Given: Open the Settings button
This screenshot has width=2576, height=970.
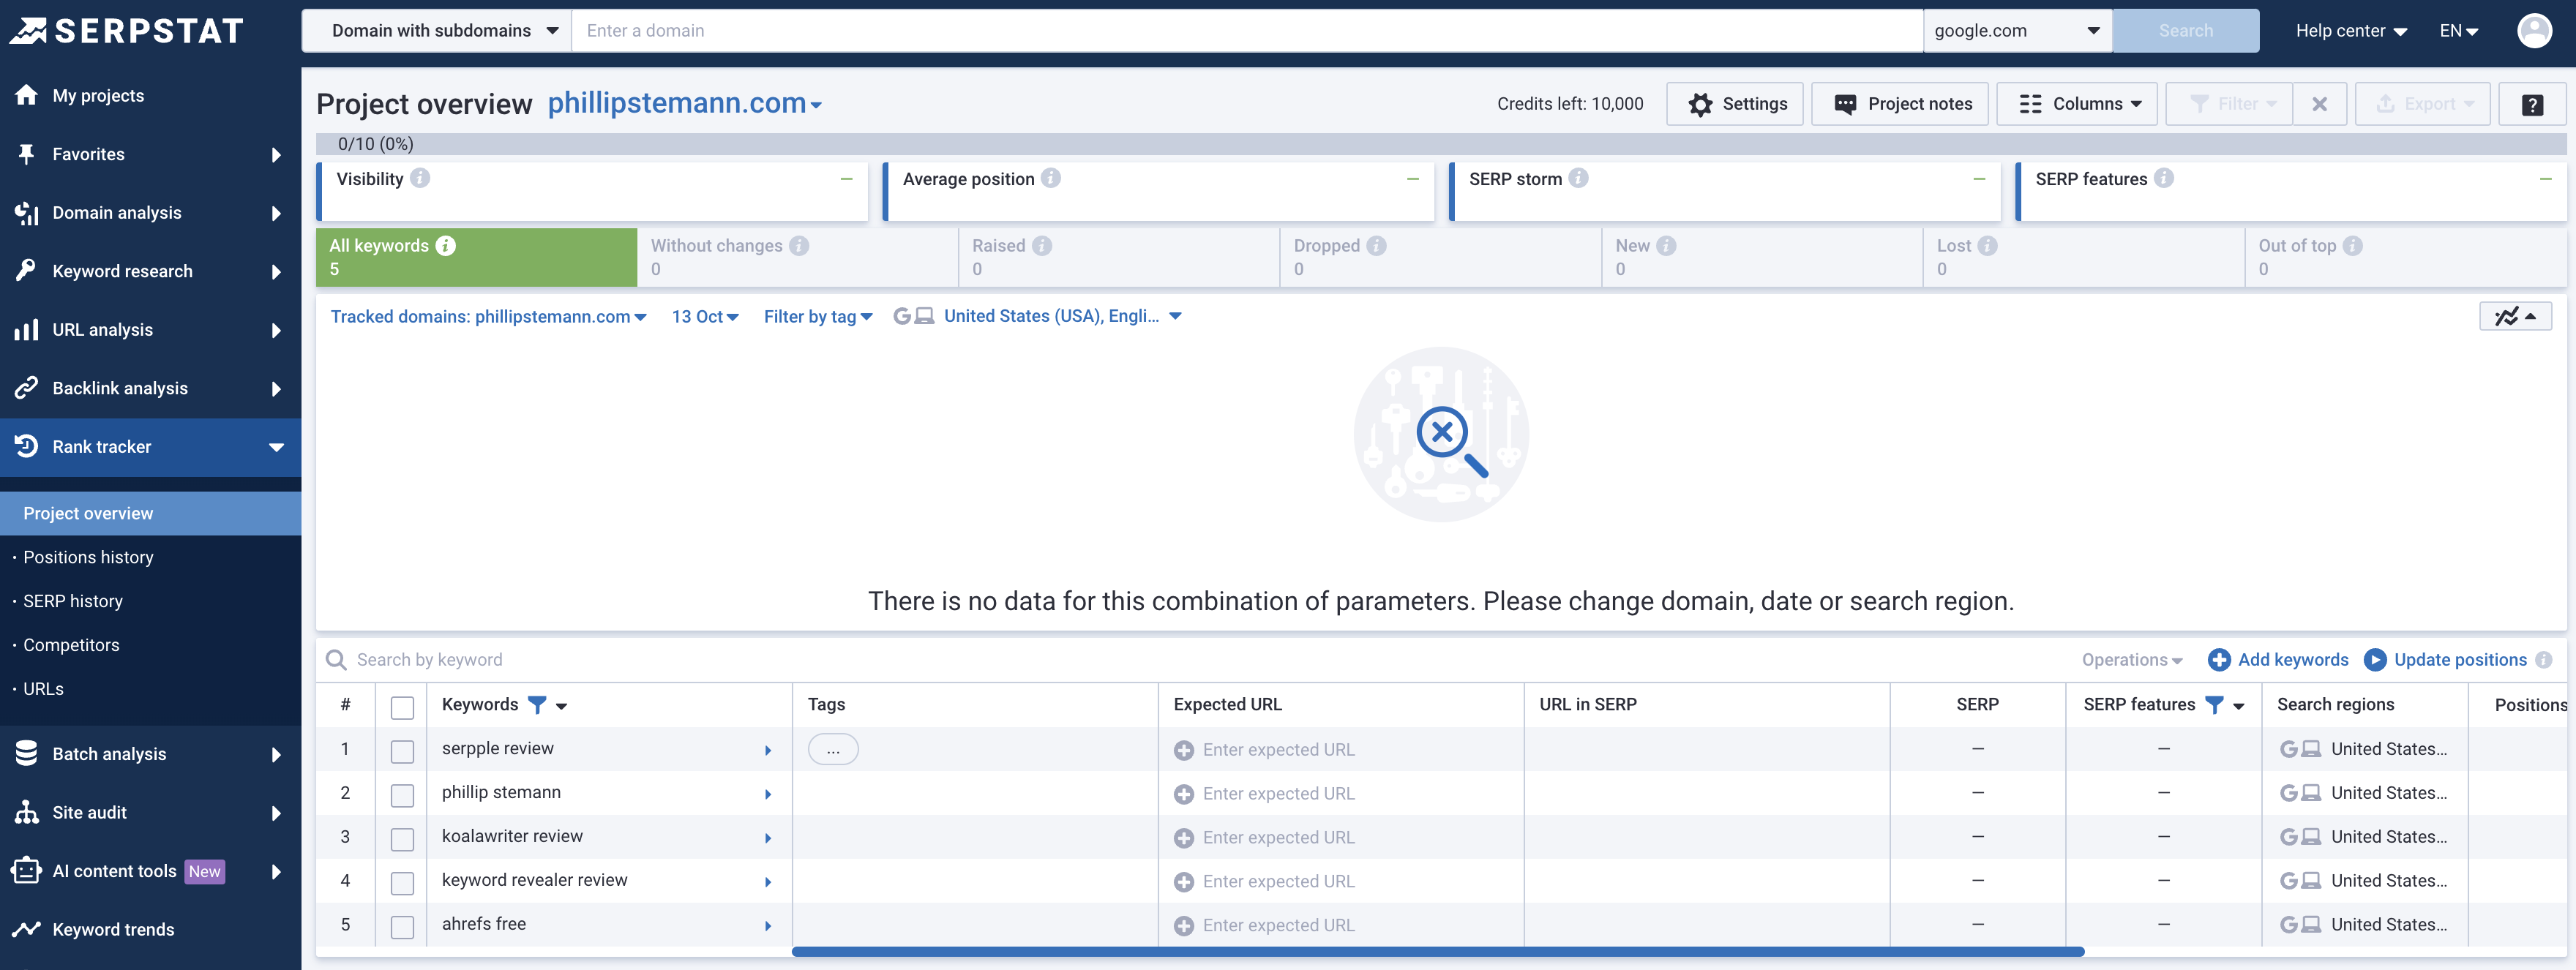Looking at the screenshot, I should (x=1735, y=104).
